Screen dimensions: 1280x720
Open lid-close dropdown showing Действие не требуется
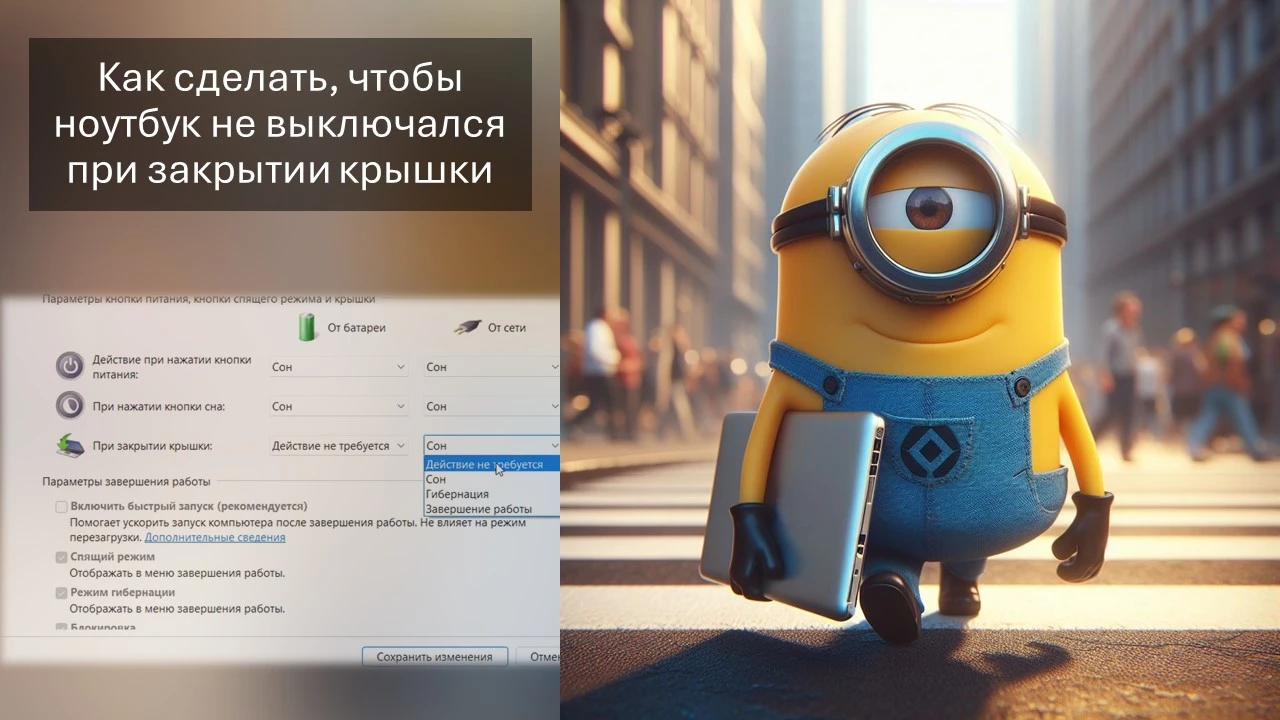click(x=339, y=445)
